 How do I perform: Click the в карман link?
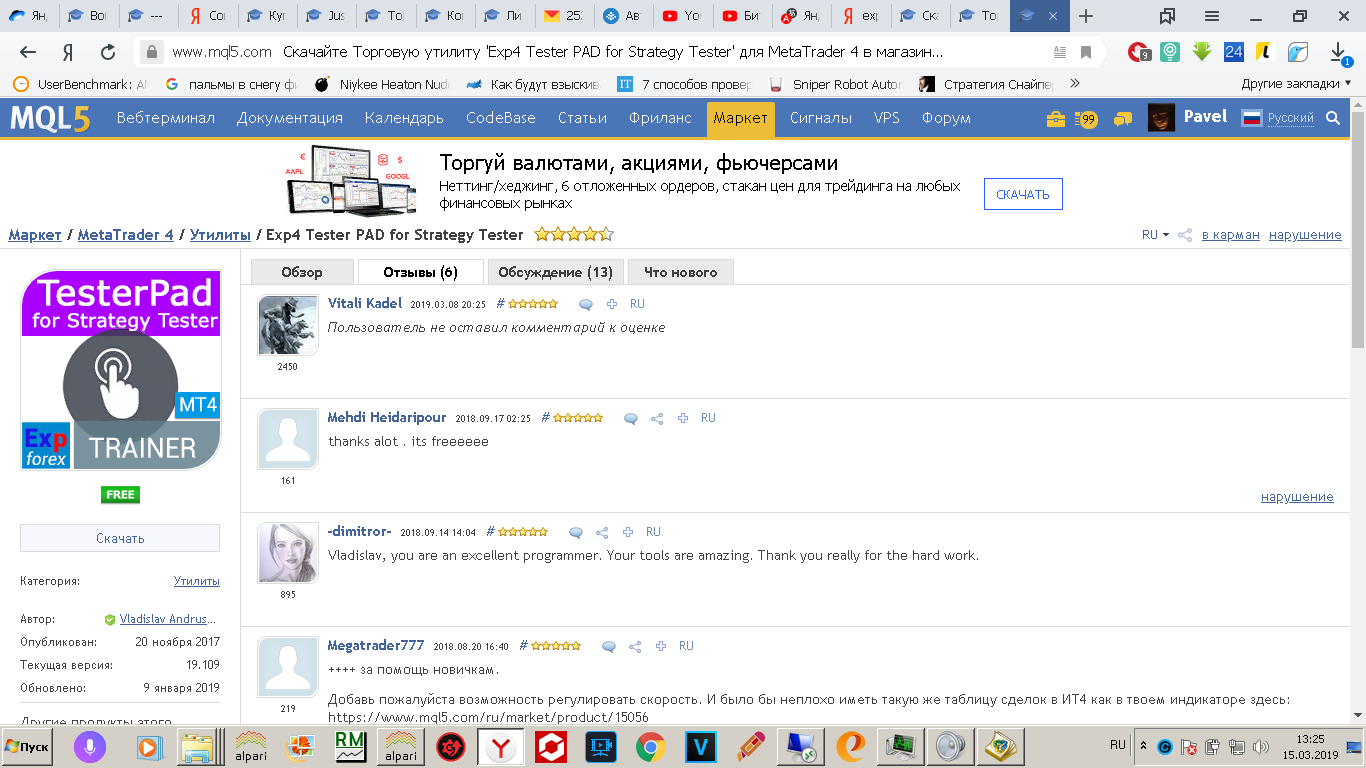pyautogui.click(x=1231, y=235)
